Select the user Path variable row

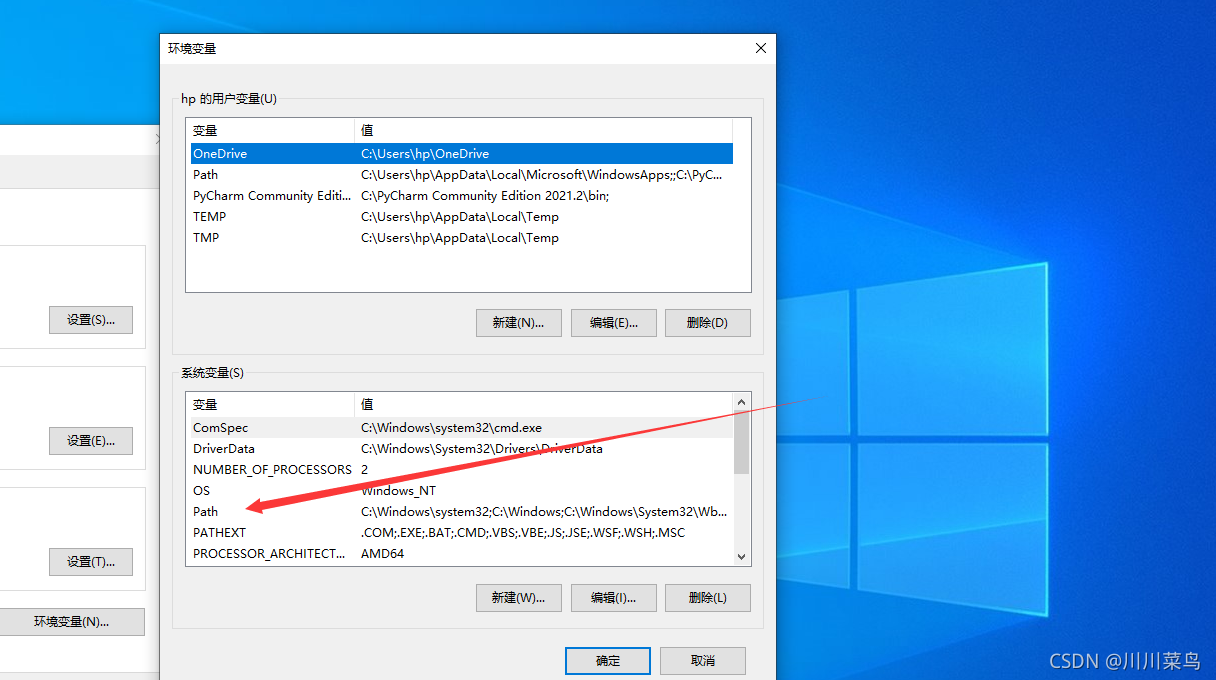(462, 175)
